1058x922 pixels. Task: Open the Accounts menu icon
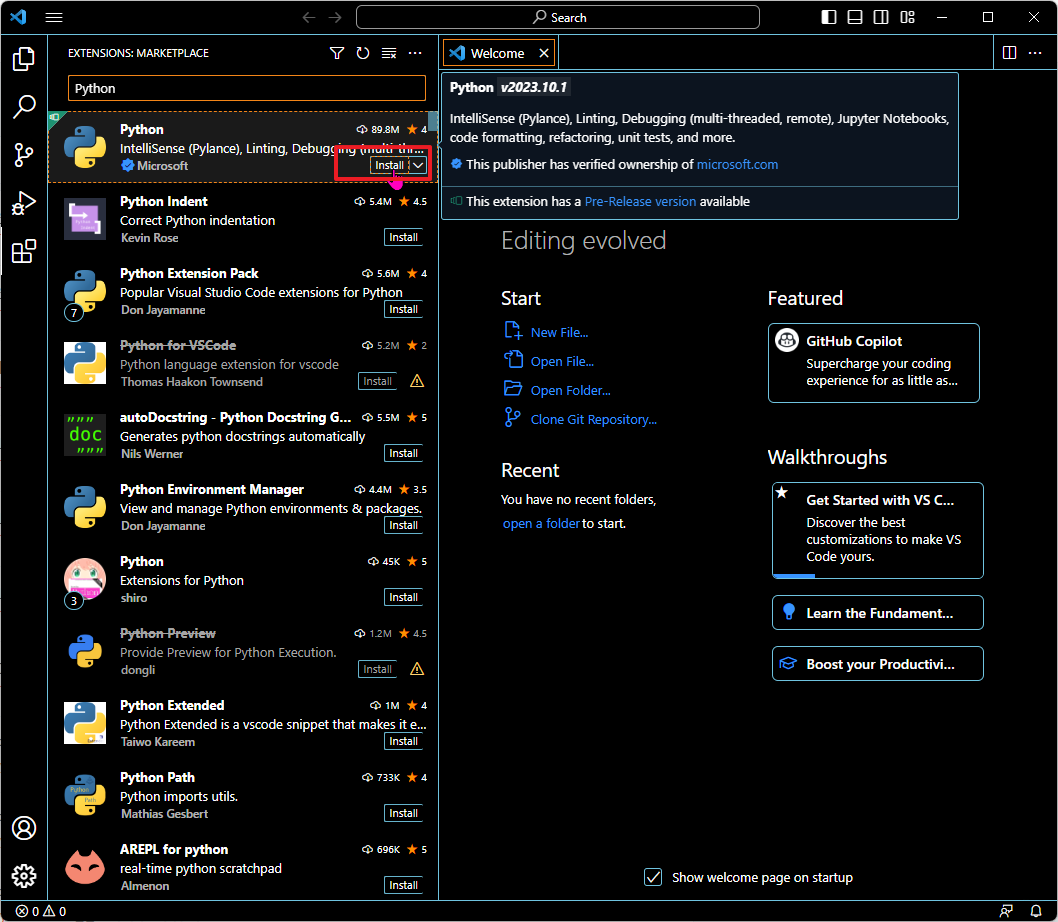[24, 828]
